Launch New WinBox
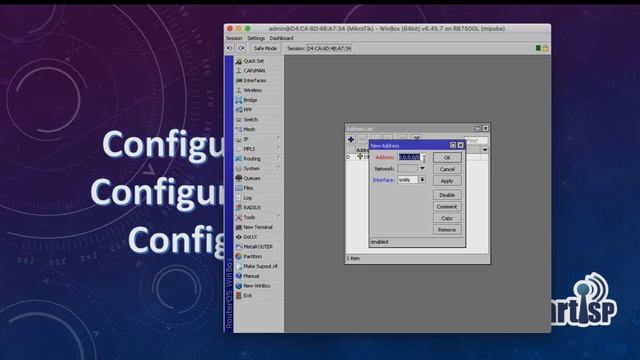The image size is (640, 360). [259, 286]
